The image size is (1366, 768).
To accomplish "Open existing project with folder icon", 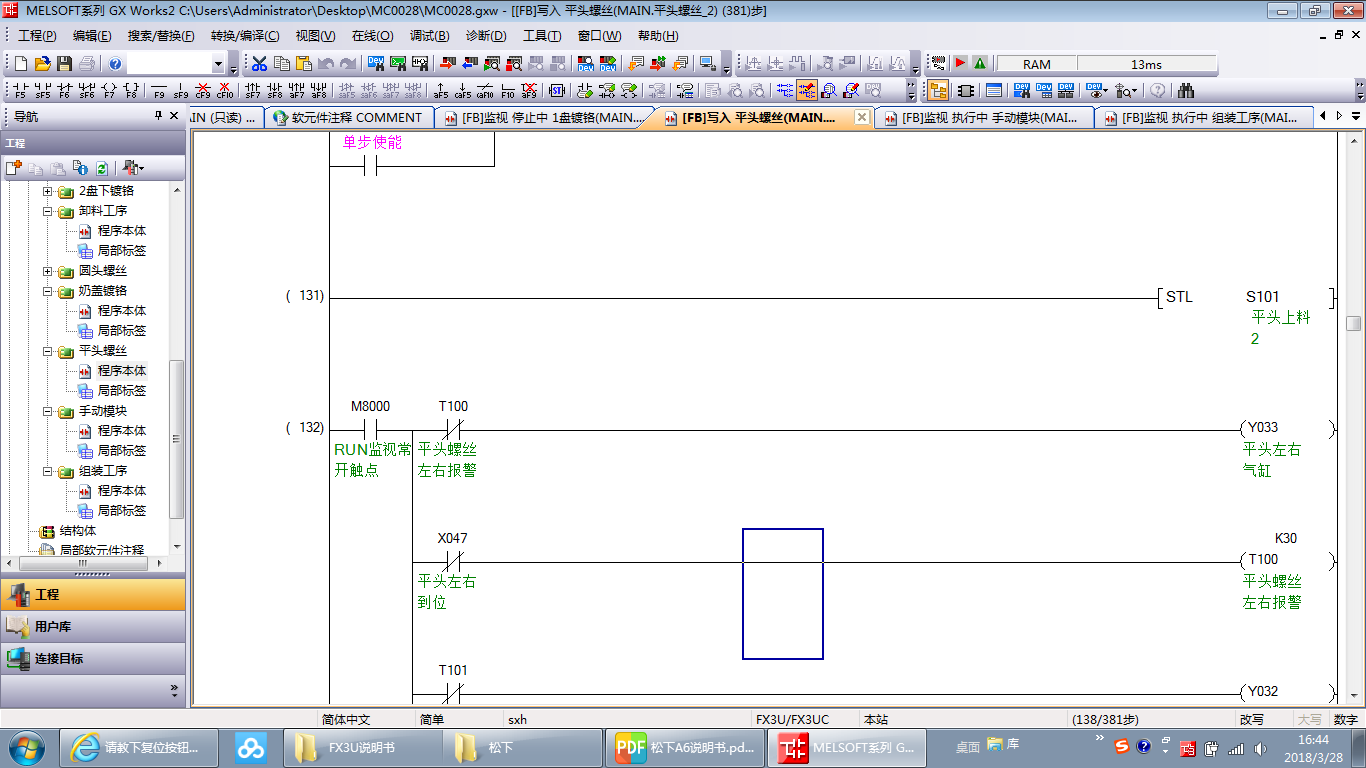I will (42, 64).
